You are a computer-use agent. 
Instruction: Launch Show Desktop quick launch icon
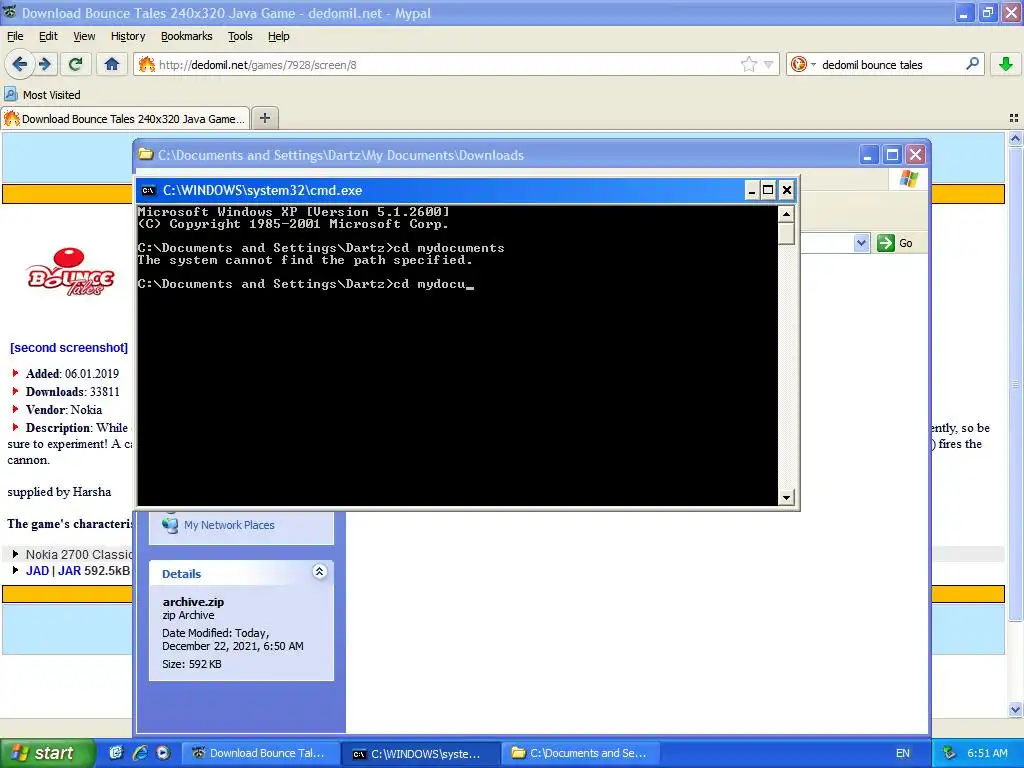pyautogui.click(x=116, y=753)
